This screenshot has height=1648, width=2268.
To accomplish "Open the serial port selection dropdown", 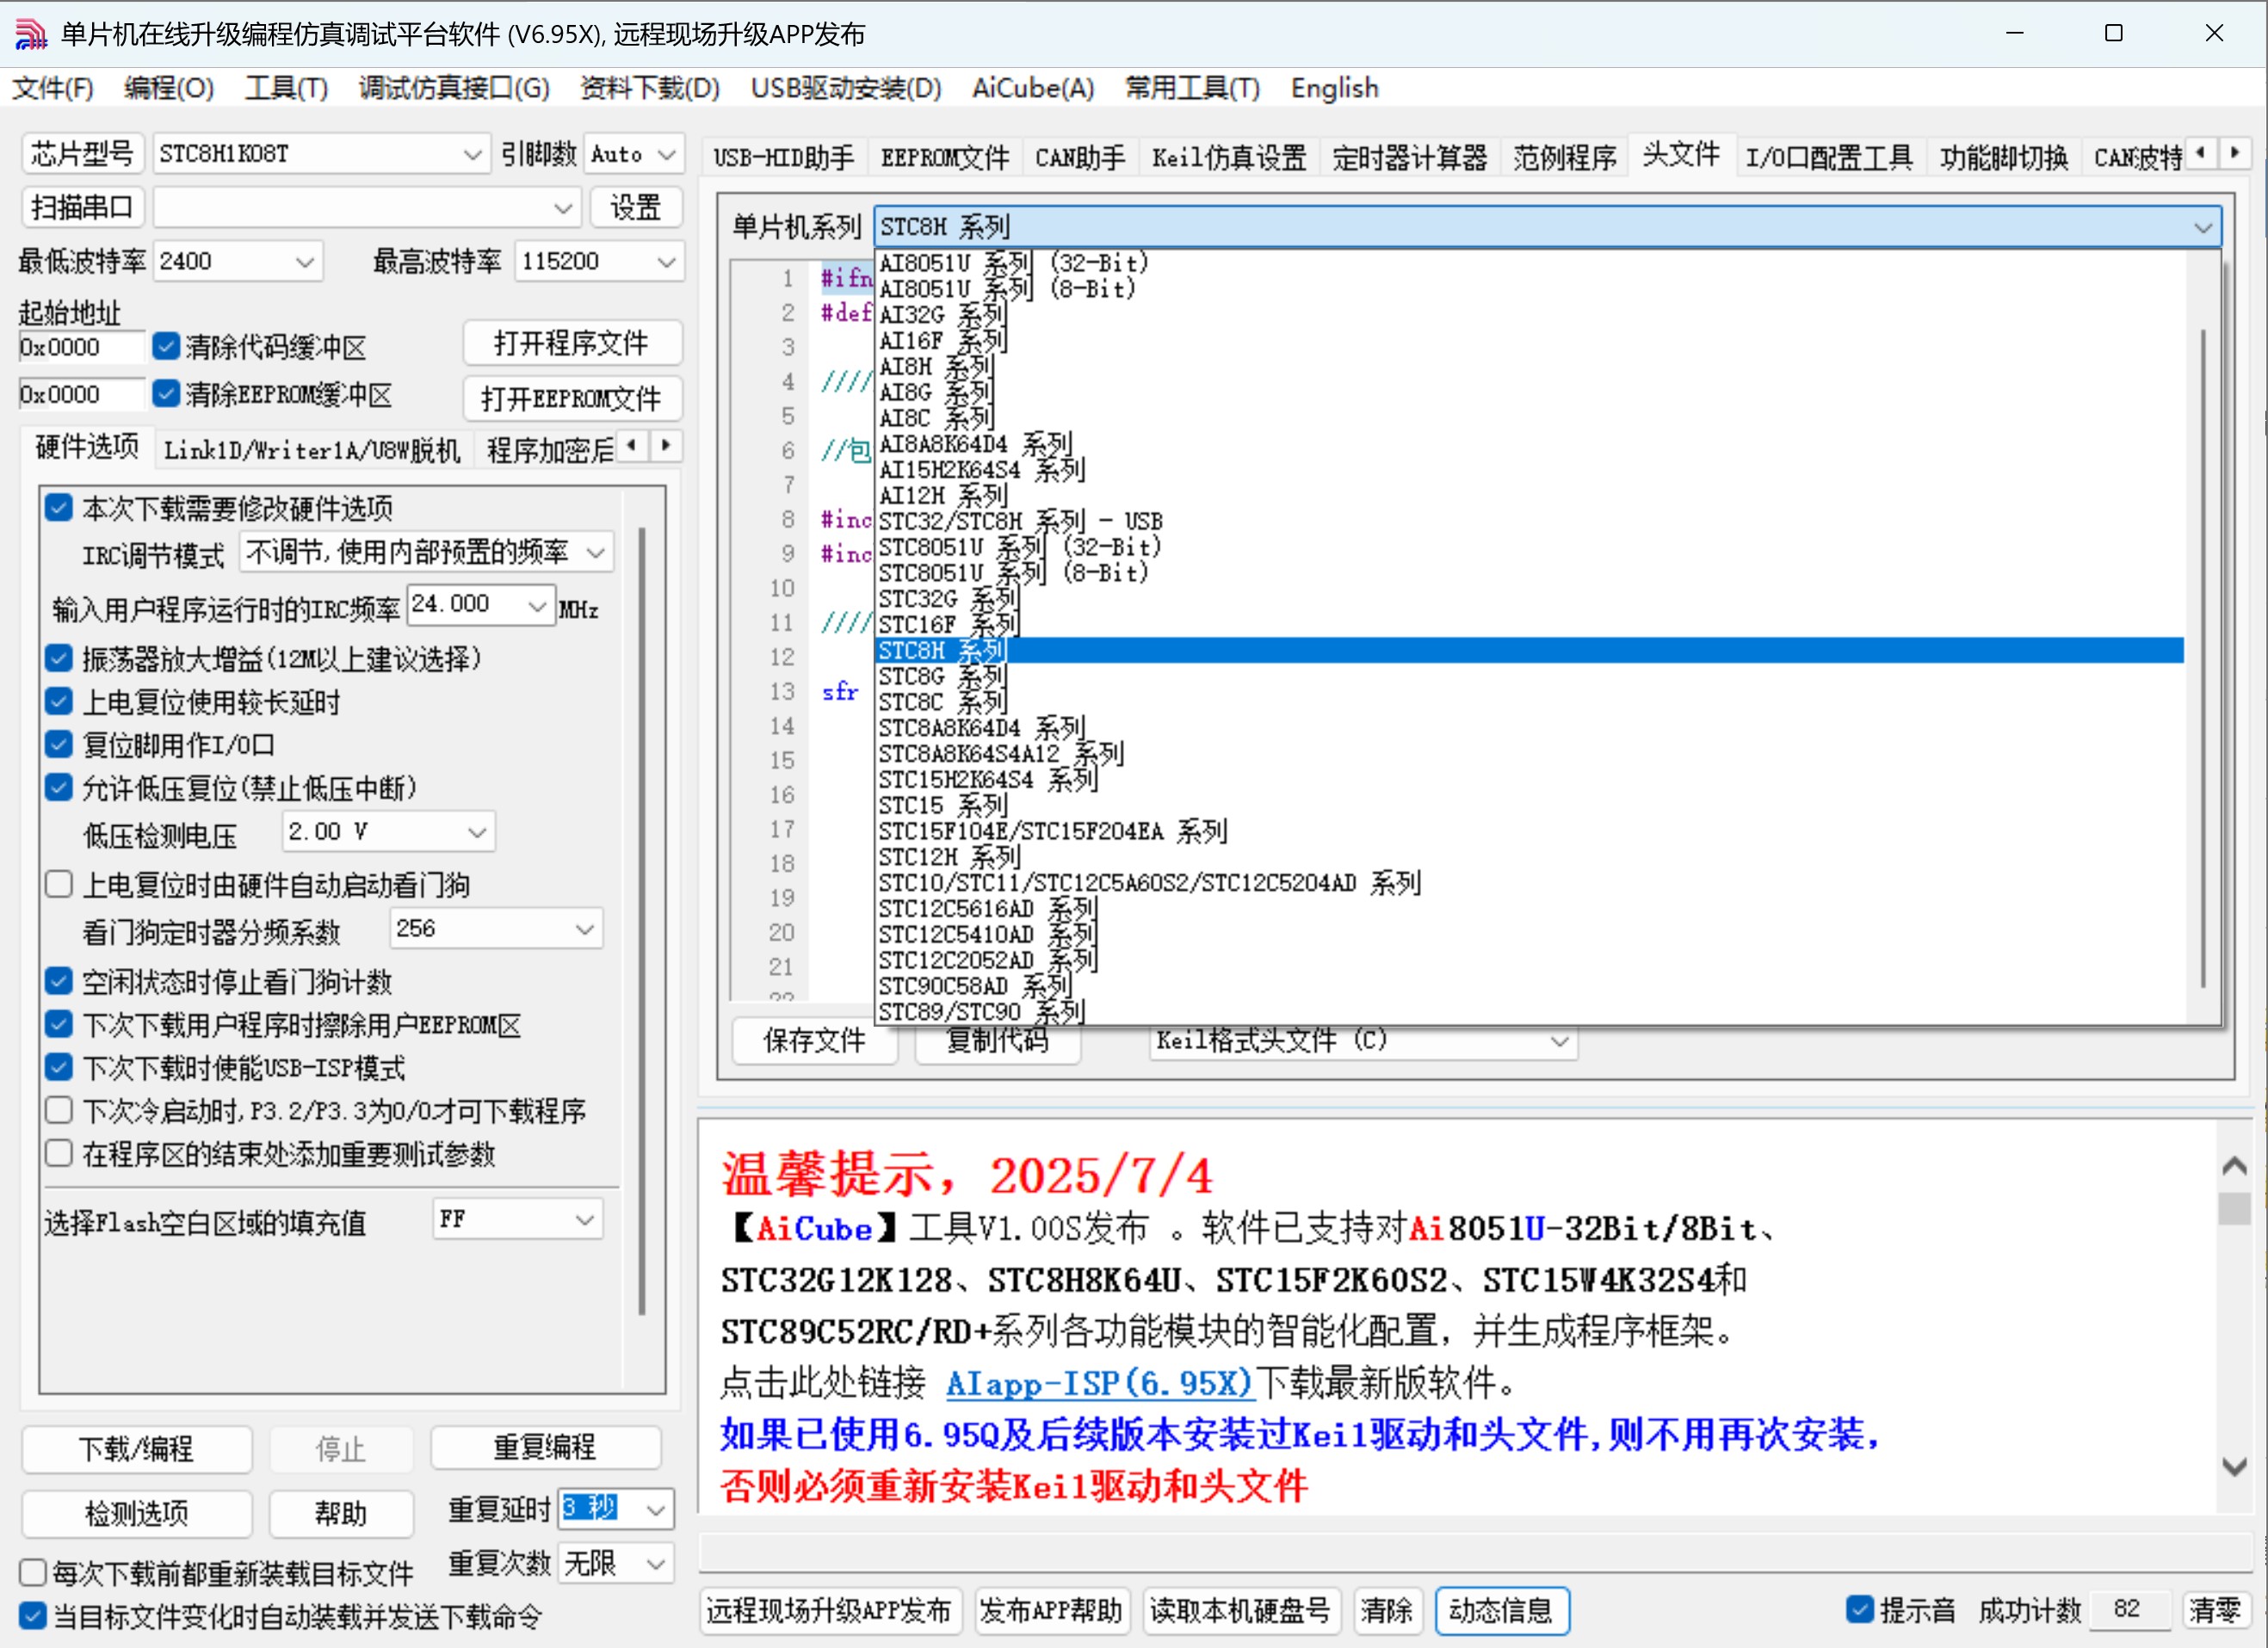I will [x=366, y=208].
